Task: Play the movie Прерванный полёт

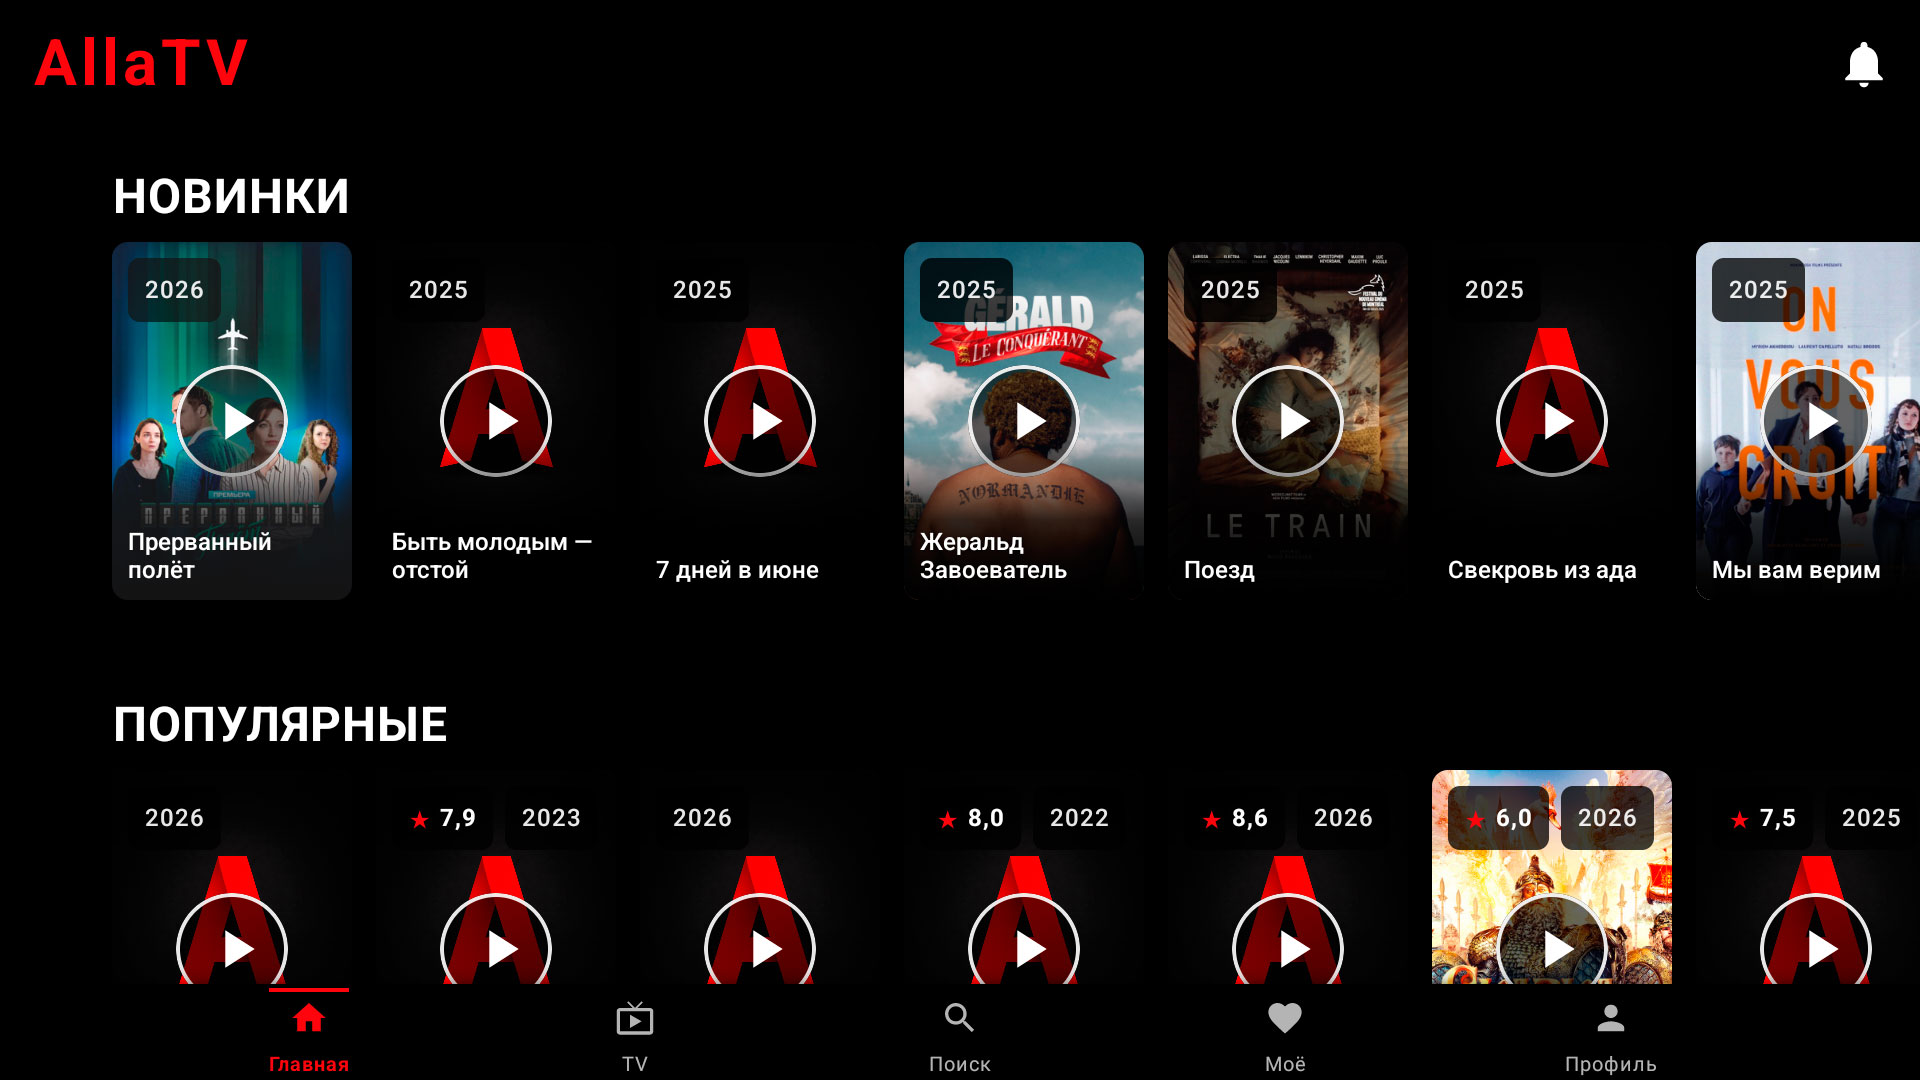Action: pyautogui.click(x=232, y=421)
